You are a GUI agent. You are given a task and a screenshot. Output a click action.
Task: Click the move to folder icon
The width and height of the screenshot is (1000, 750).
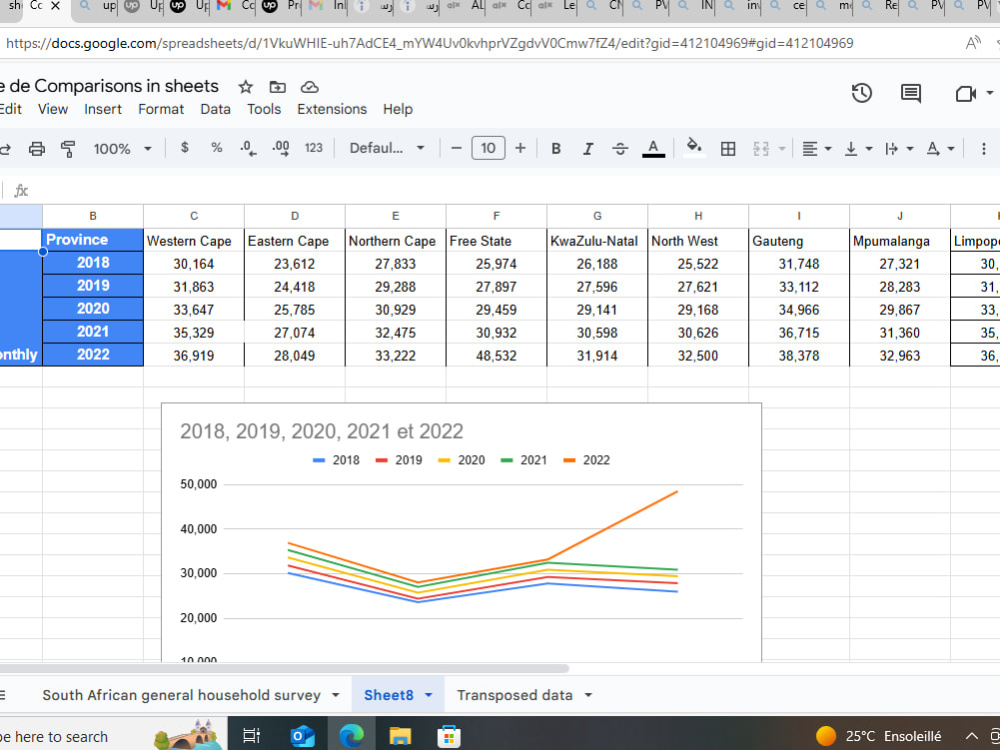277,87
